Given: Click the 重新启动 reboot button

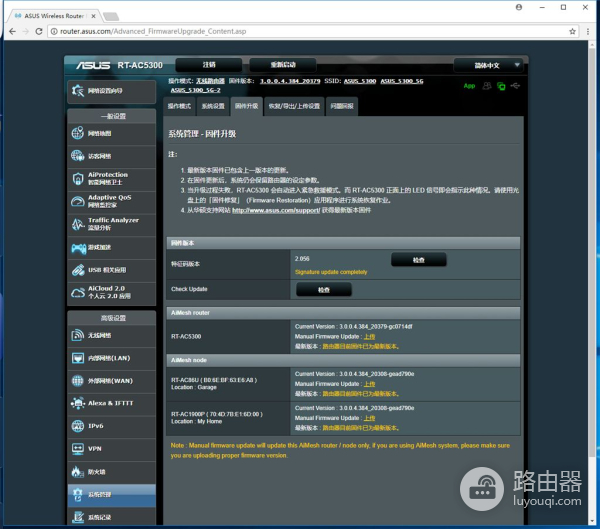Looking at the screenshot, I should pos(284,65).
